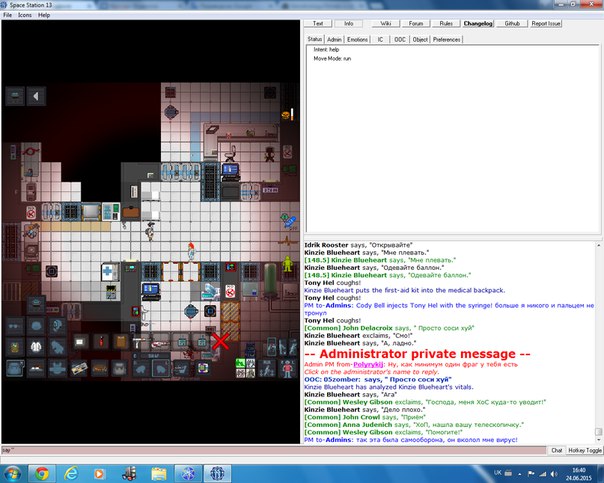The width and height of the screenshot is (604, 483).
Task: Open Internet Explorer from taskbar
Action: click(x=71, y=473)
